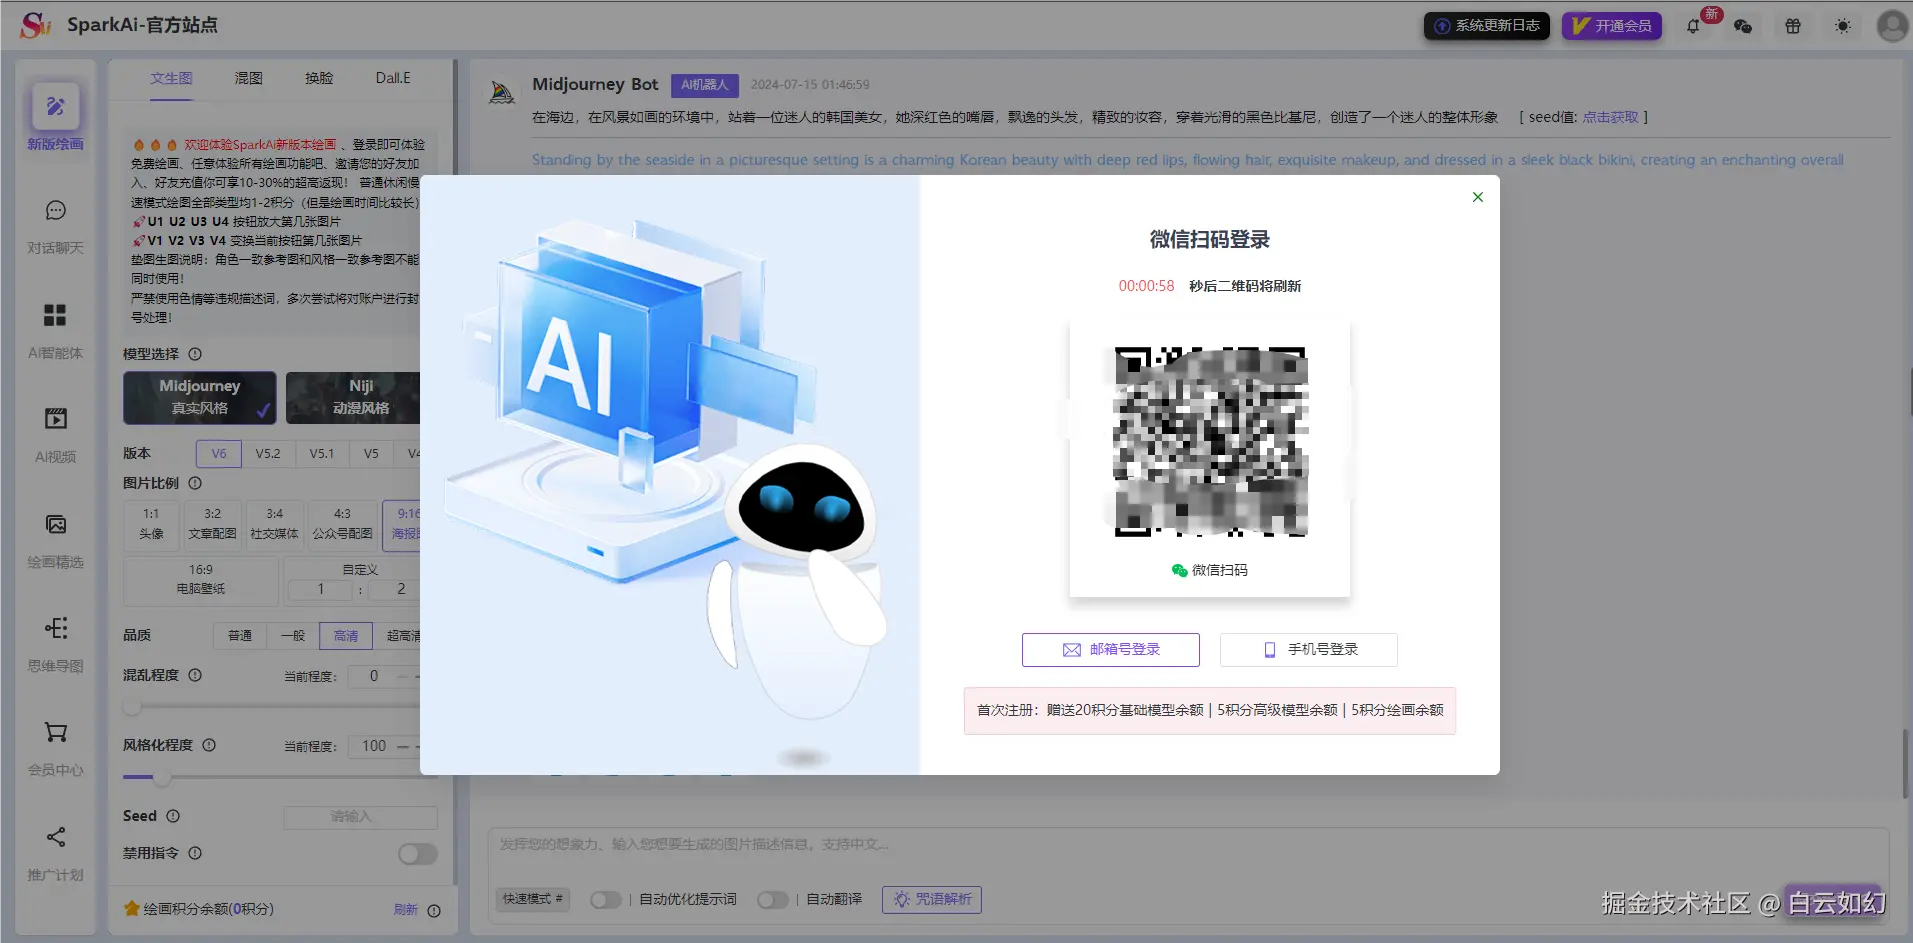Image resolution: width=1913 pixels, height=943 pixels.
Task: Click the 邮箱号登录 button
Action: click(1110, 649)
